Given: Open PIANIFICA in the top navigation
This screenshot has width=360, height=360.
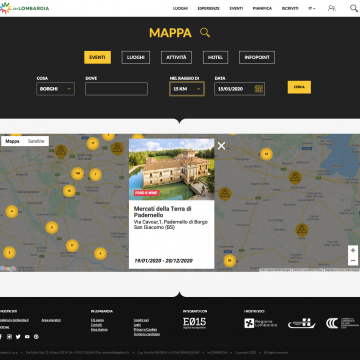Looking at the screenshot, I should click(262, 8).
